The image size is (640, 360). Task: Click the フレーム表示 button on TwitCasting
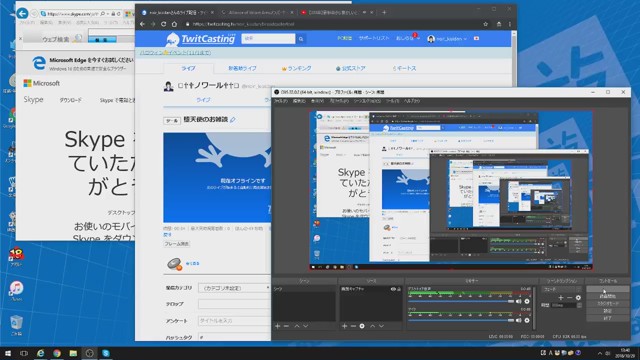(x=177, y=244)
